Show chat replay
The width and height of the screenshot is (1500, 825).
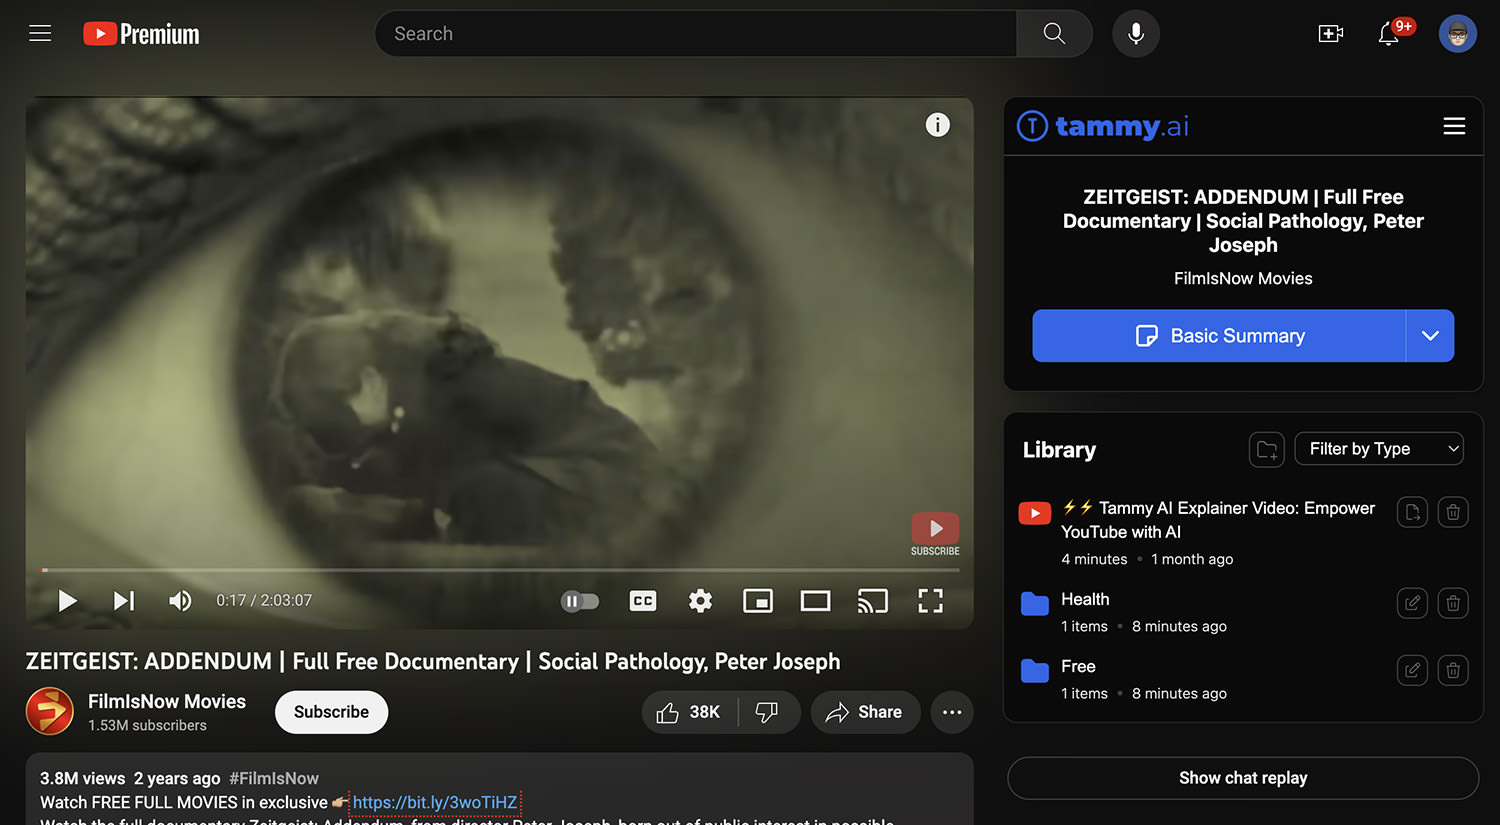click(1243, 778)
